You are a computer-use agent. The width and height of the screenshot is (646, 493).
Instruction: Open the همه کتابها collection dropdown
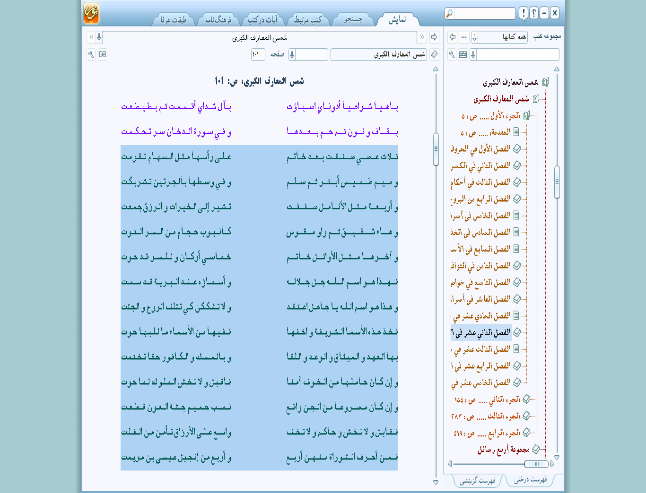[474, 37]
